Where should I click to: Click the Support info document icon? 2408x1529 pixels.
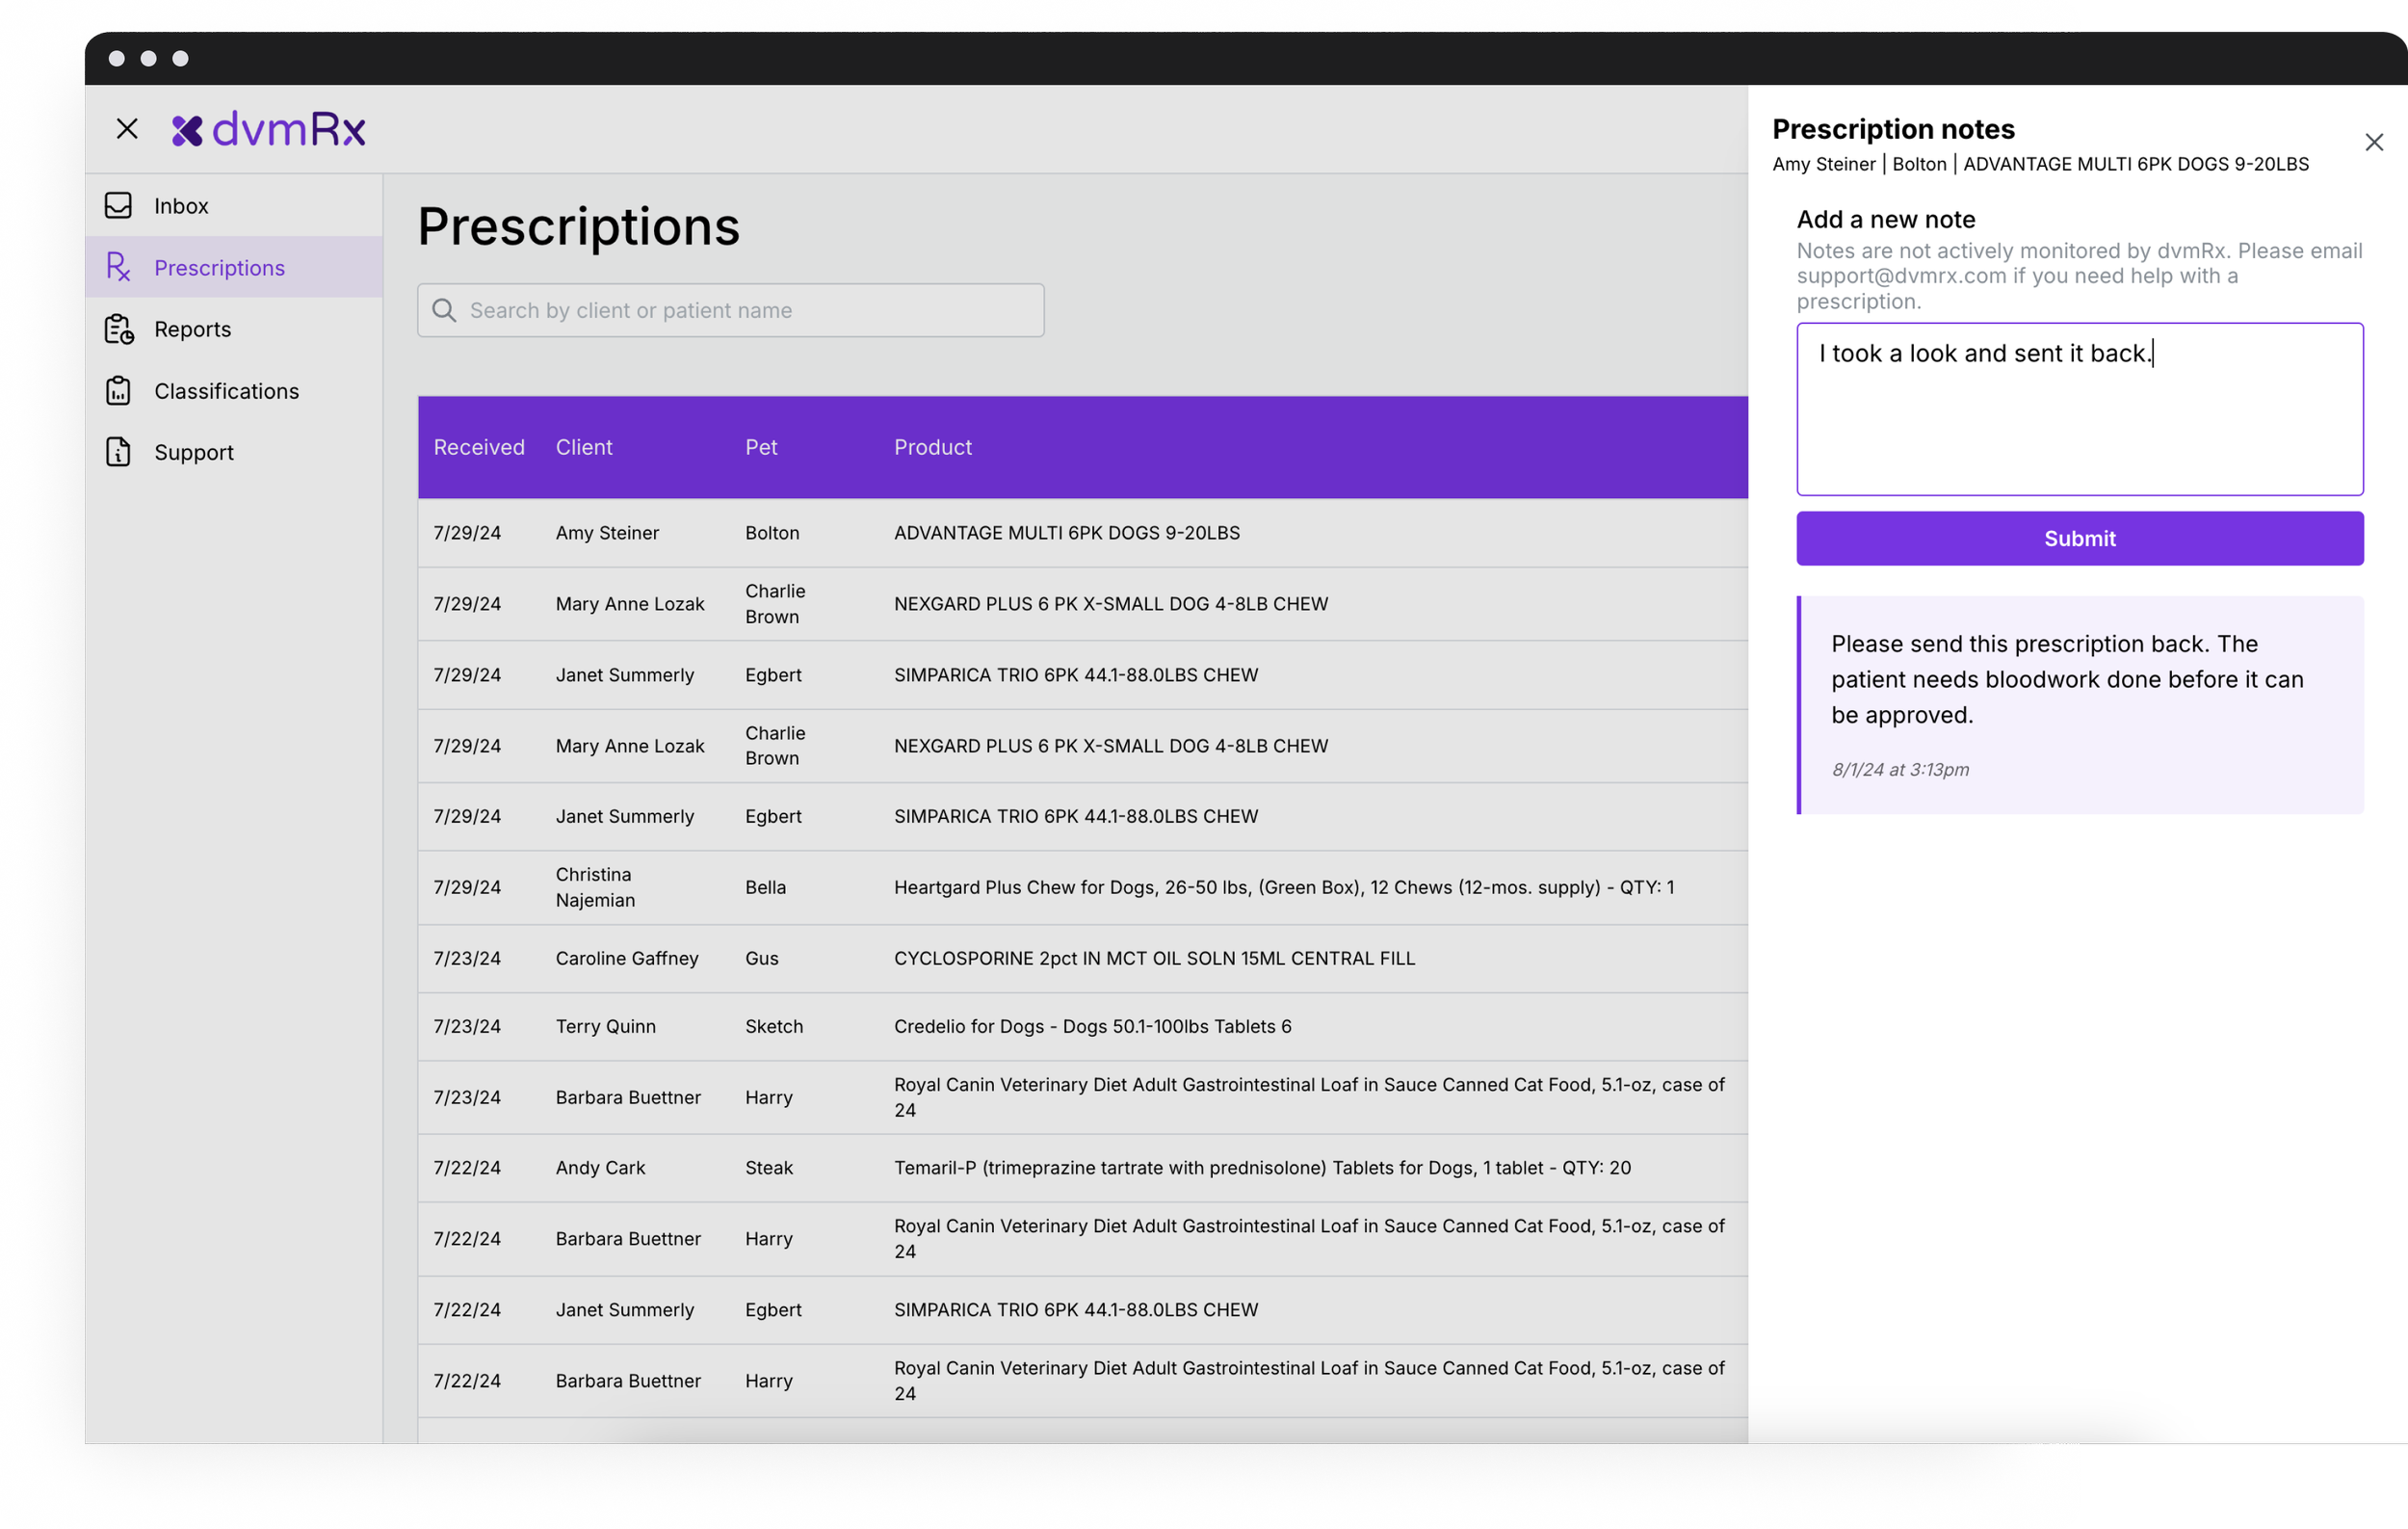point(118,452)
